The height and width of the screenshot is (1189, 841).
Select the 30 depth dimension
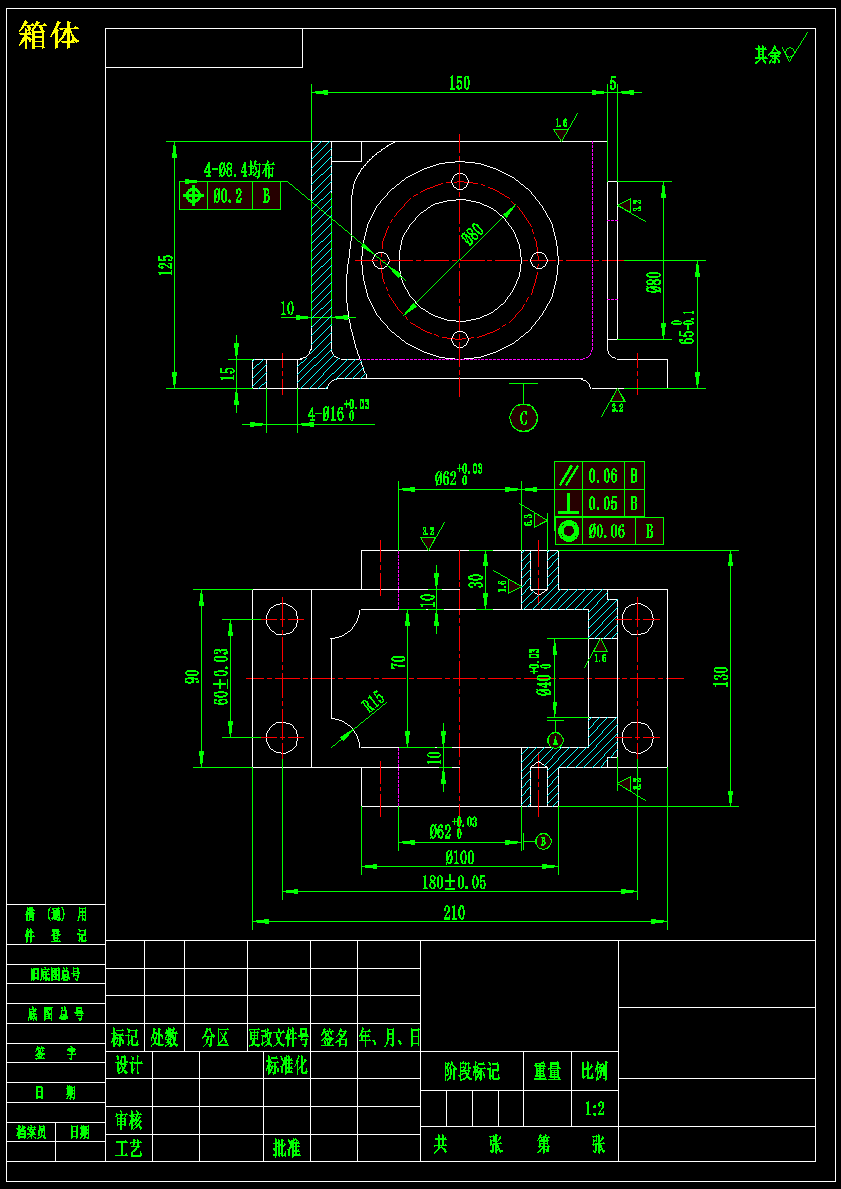(475, 581)
